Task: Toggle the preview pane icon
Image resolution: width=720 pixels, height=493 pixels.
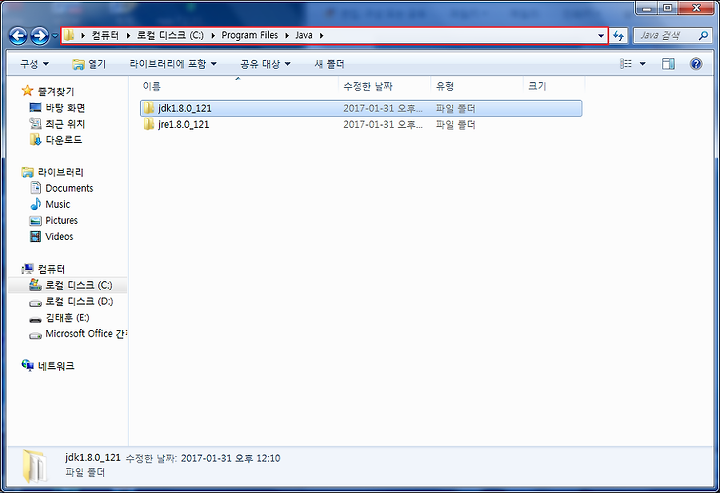Action: point(668,64)
